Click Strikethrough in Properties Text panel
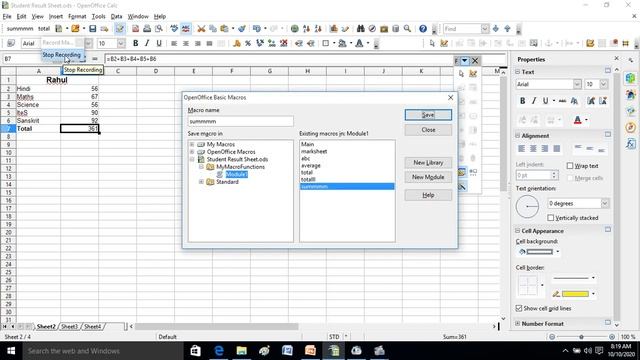 click(562, 101)
